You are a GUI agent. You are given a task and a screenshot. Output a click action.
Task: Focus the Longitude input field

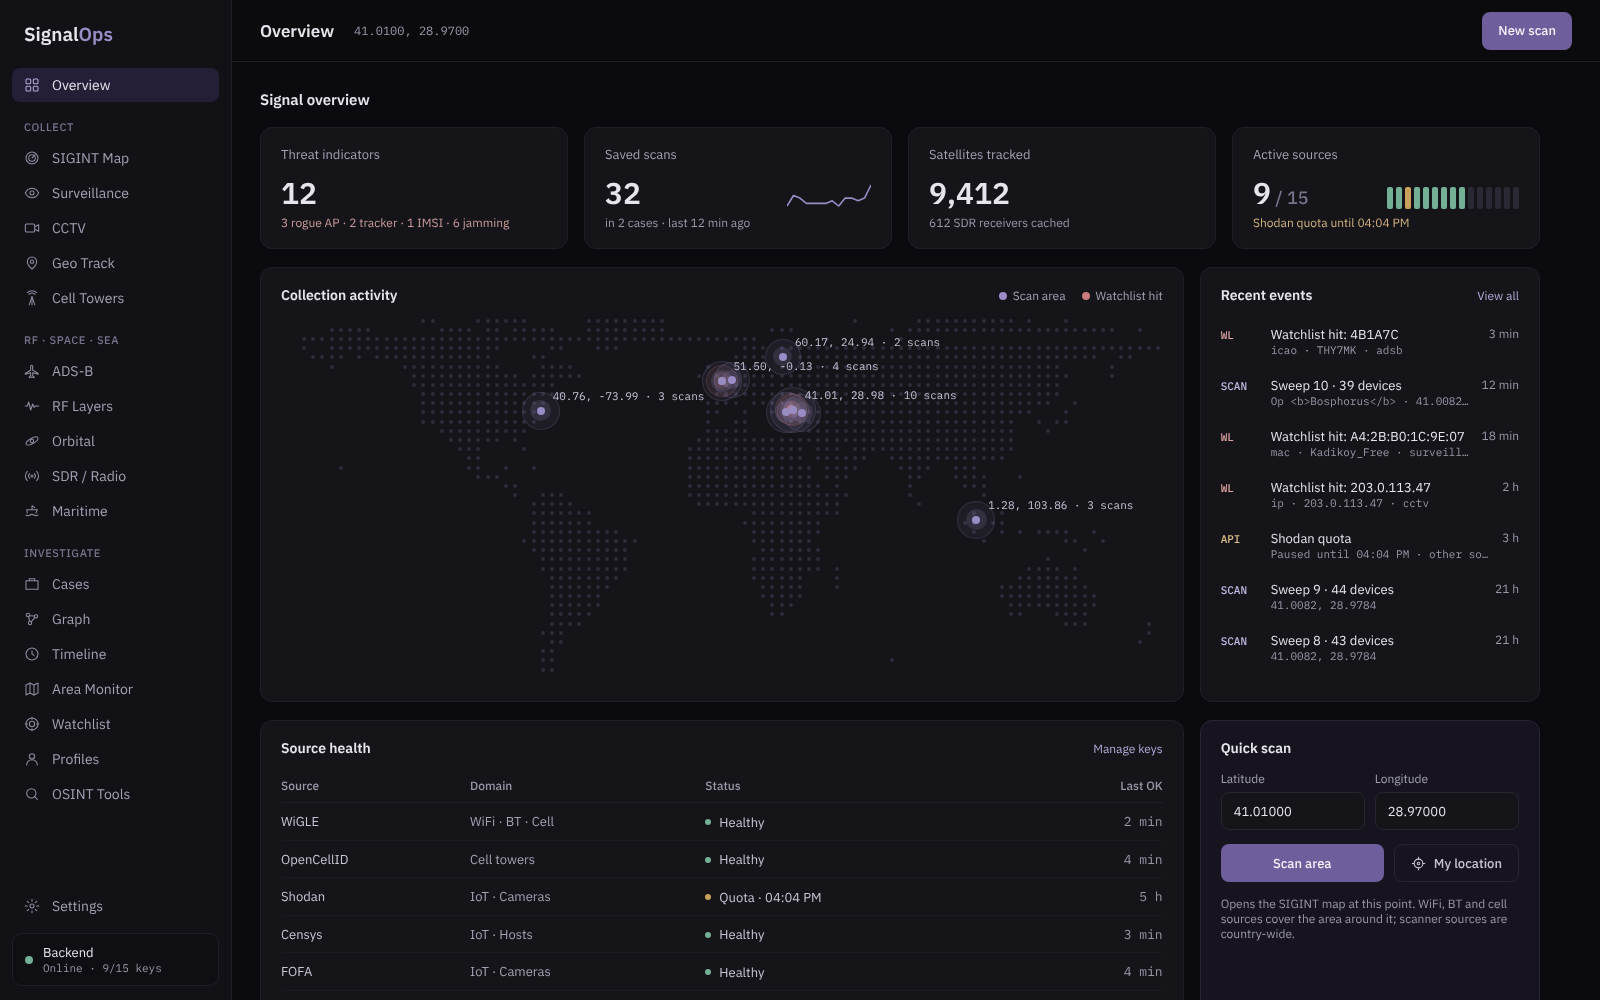click(1447, 811)
